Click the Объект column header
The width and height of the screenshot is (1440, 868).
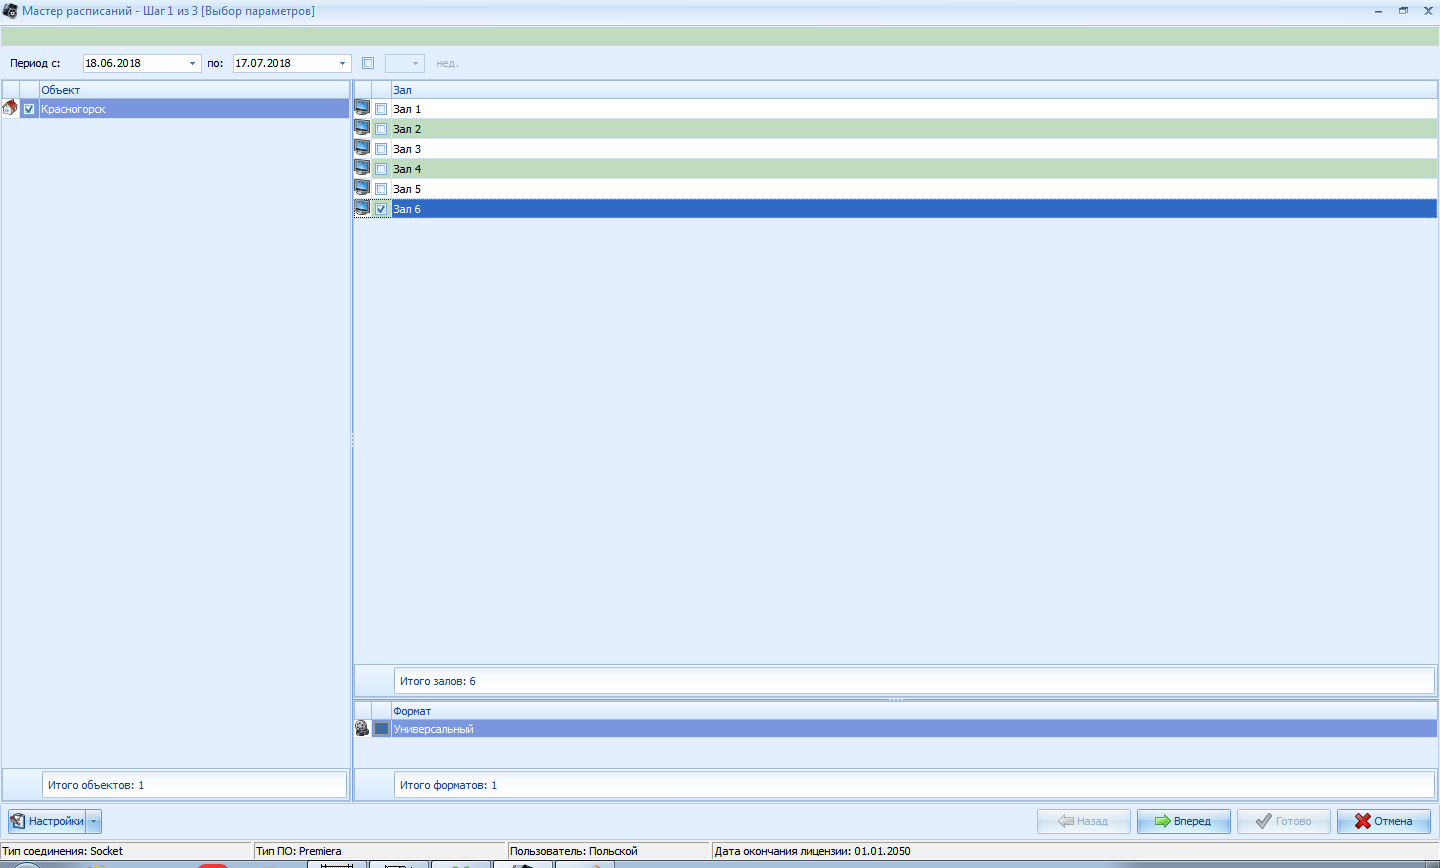tap(194, 90)
